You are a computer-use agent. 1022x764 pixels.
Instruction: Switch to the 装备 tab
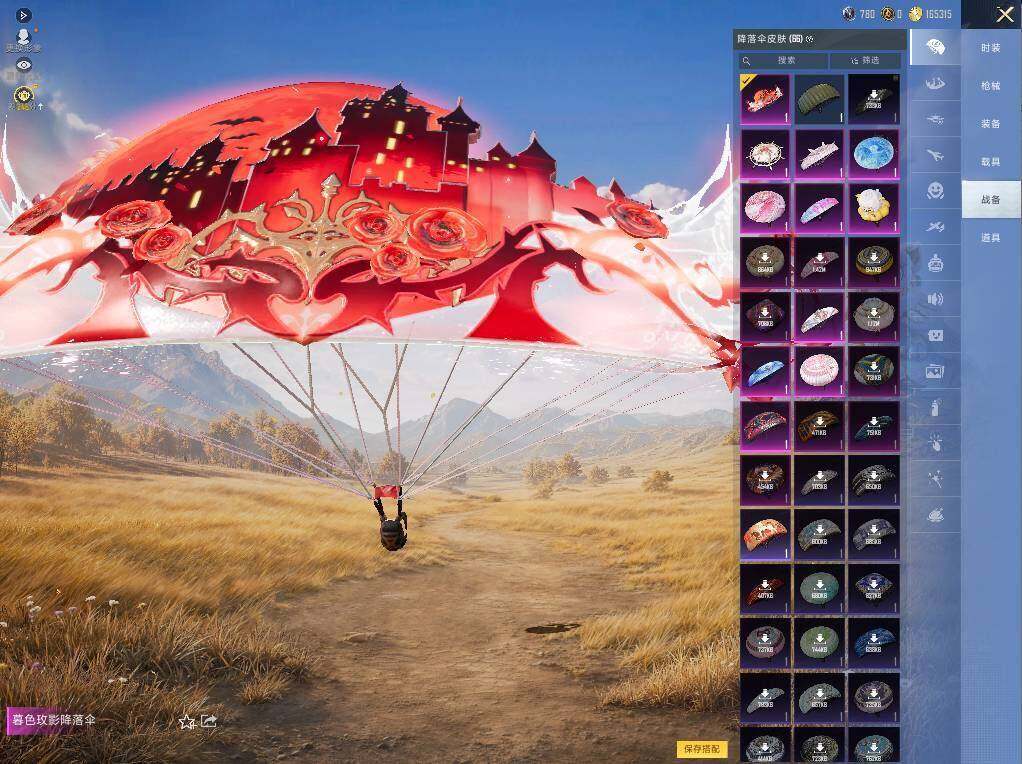991,123
